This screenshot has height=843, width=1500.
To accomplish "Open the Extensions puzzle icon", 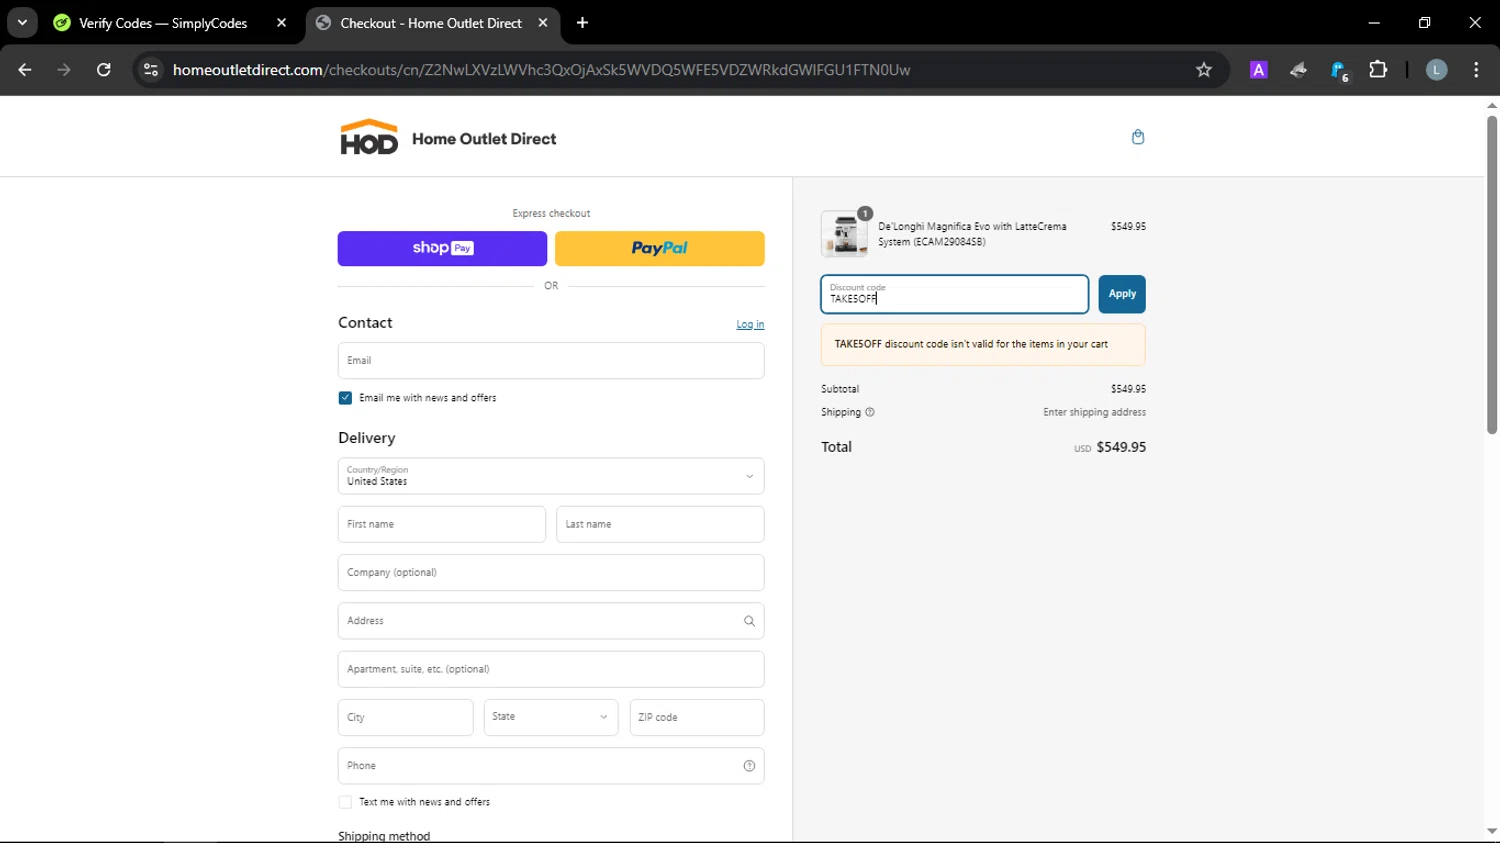I will click(x=1378, y=70).
